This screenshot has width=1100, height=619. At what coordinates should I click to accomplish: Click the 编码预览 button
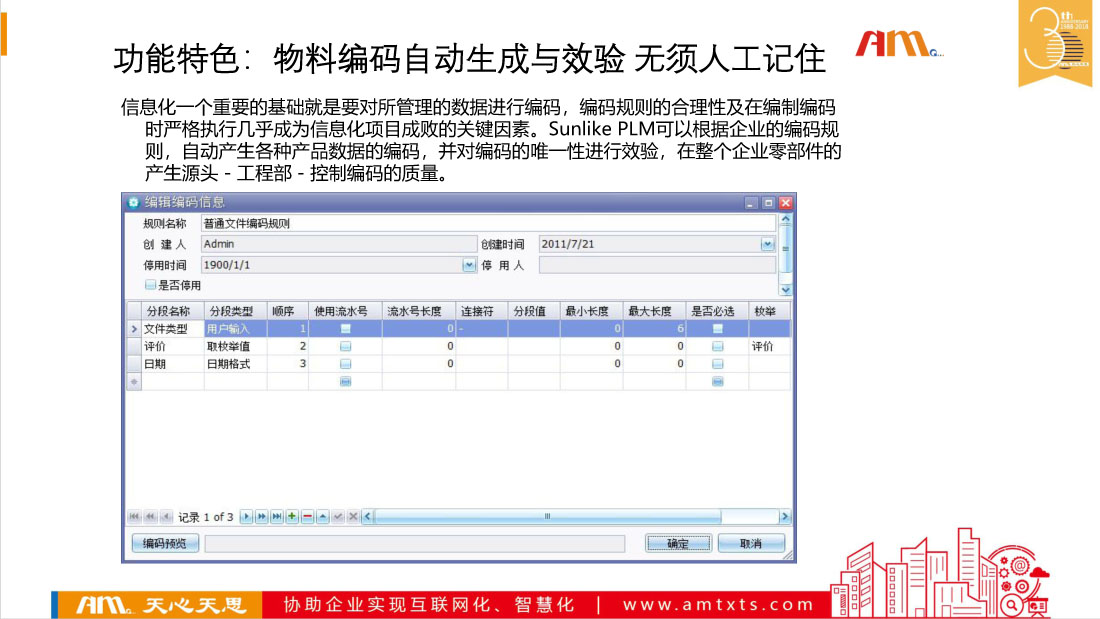(165, 543)
